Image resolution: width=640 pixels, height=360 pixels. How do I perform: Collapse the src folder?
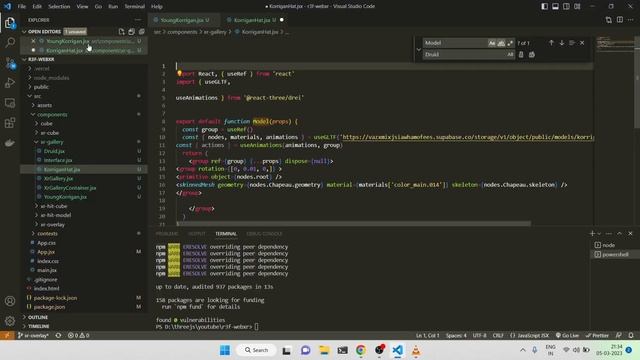tap(37, 96)
